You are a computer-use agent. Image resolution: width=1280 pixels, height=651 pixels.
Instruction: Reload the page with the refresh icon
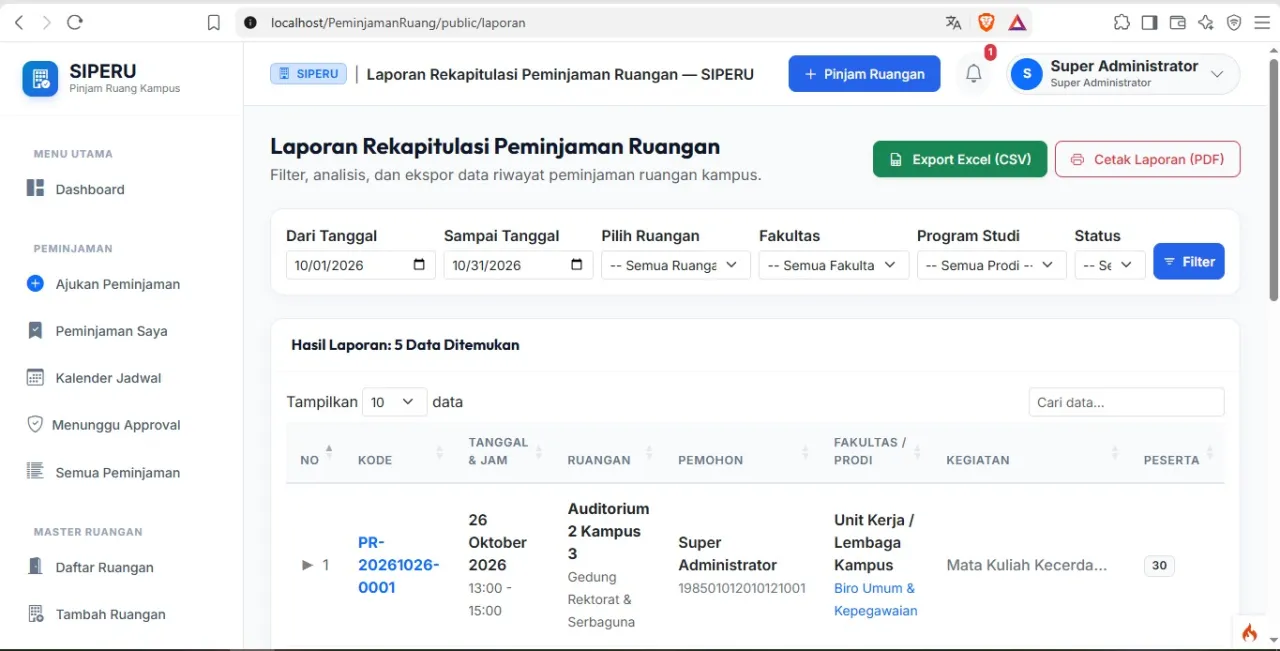click(x=75, y=22)
